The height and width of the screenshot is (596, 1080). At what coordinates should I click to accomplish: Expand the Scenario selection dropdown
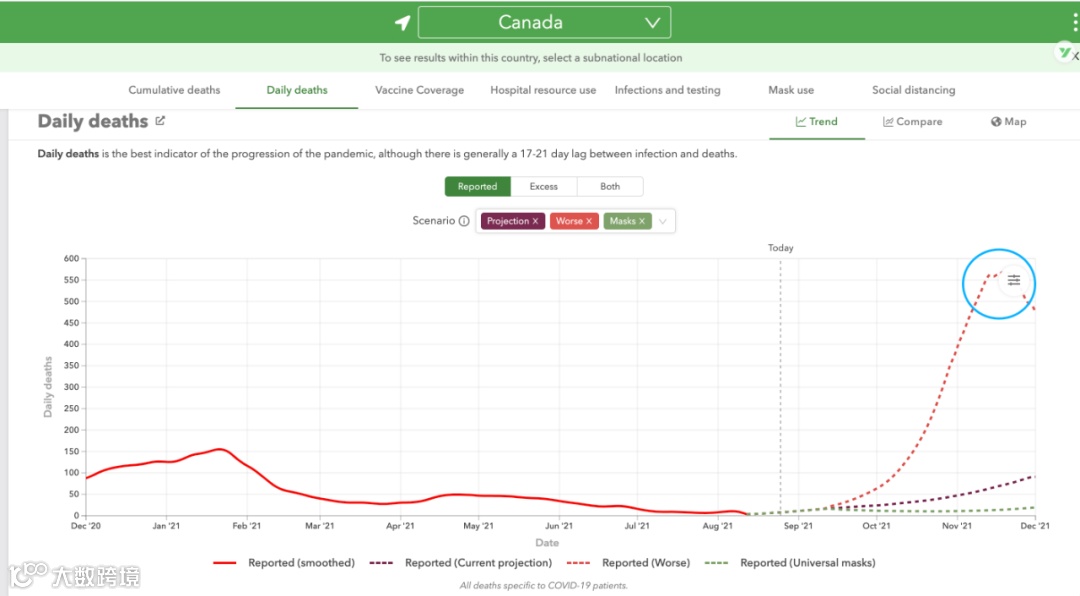tap(663, 221)
